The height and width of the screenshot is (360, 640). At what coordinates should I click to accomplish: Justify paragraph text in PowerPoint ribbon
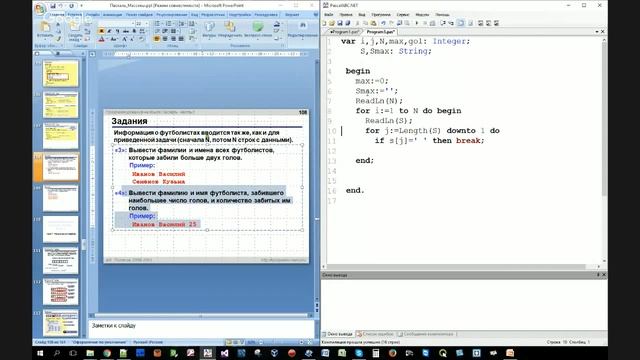pyautogui.click(x=181, y=39)
